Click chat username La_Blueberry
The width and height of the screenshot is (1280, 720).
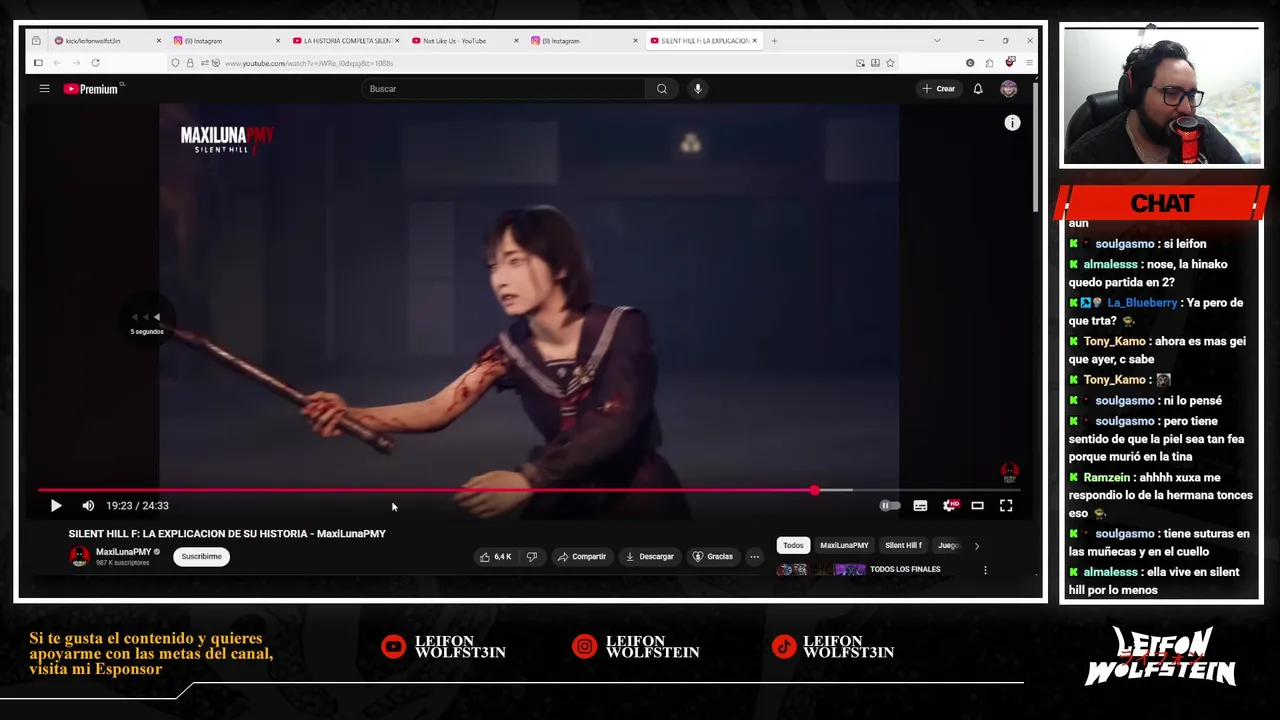[x=1142, y=303]
